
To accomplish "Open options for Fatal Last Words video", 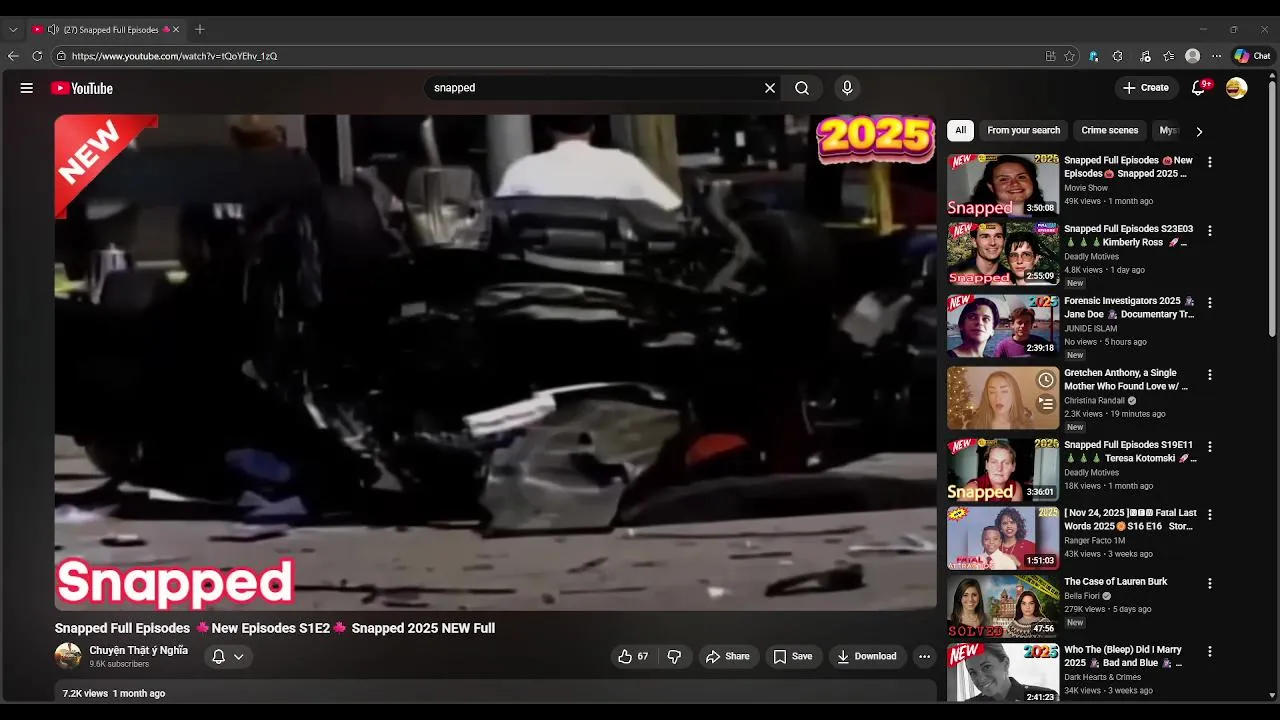I will [1210, 514].
